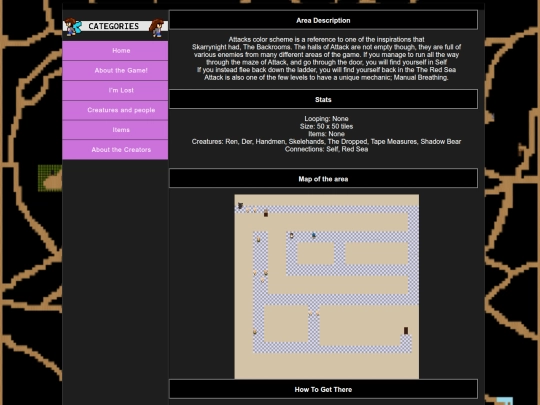The width and height of the screenshot is (540, 405).
Task: Click the Creatures list line in Stats
Action: [x=326, y=142]
